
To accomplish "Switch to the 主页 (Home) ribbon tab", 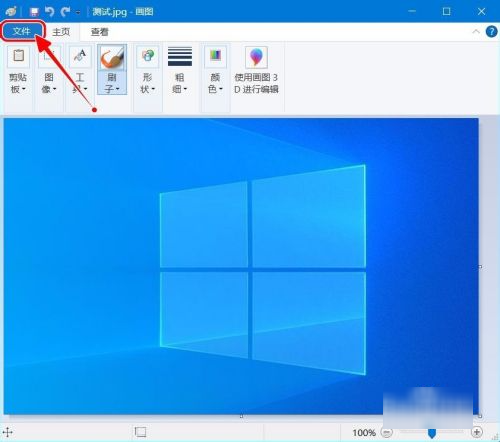I will pyautogui.click(x=61, y=32).
